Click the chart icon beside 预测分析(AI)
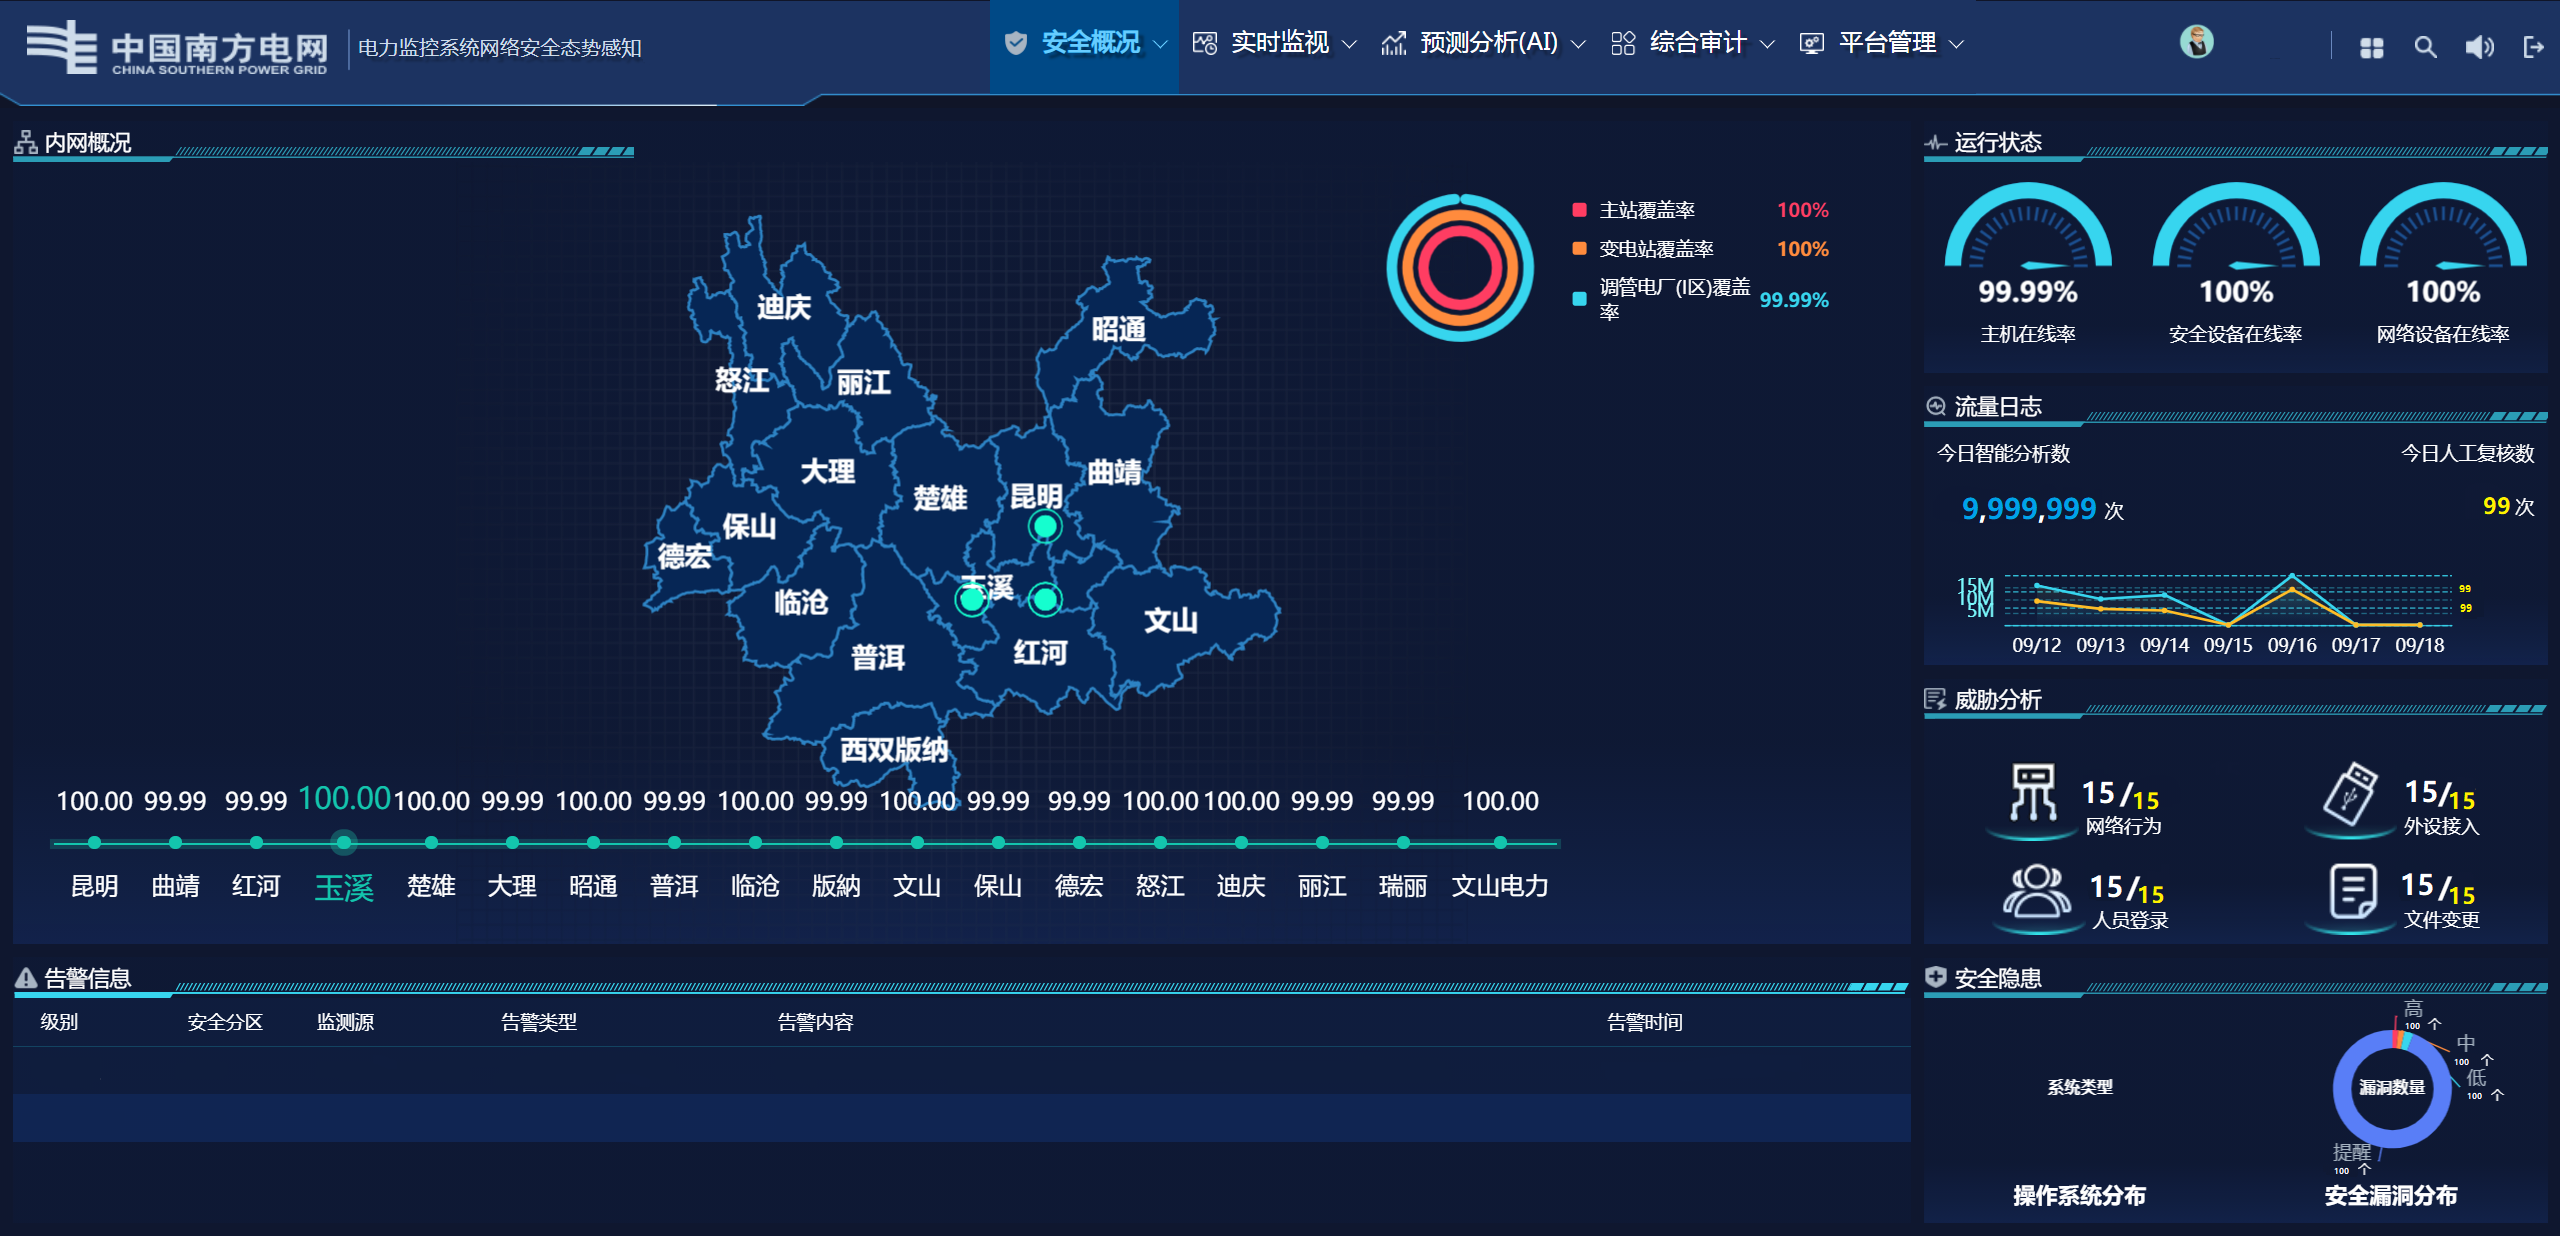2560x1236 pixels. click(x=1394, y=43)
